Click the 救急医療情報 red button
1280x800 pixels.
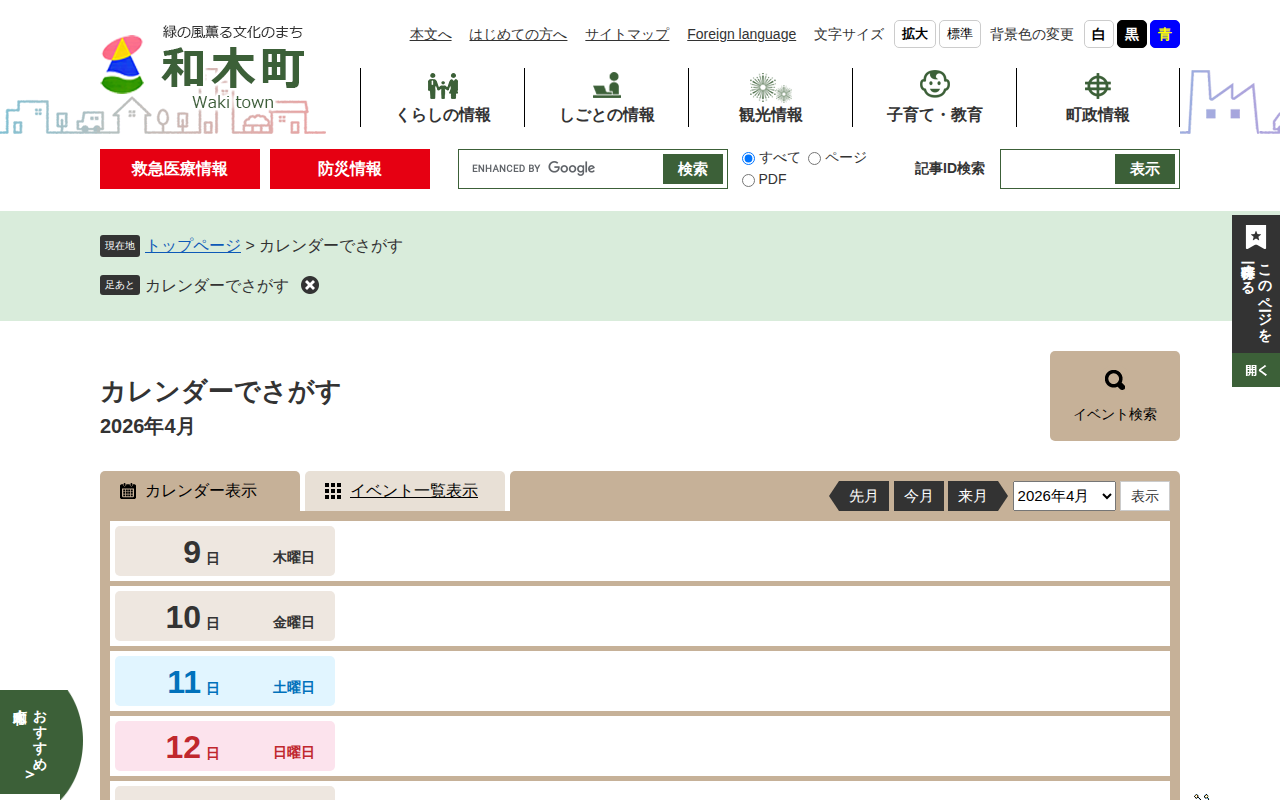click(180, 169)
